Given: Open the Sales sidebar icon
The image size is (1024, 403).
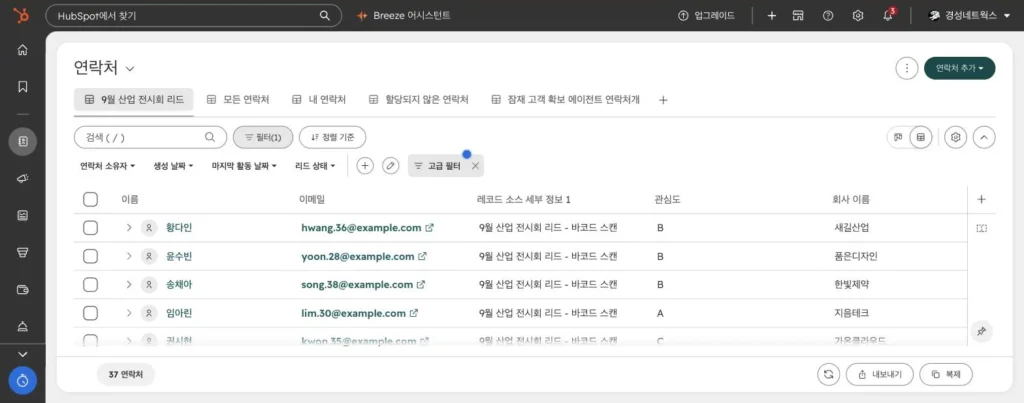Looking at the screenshot, I should pos(22,253).
